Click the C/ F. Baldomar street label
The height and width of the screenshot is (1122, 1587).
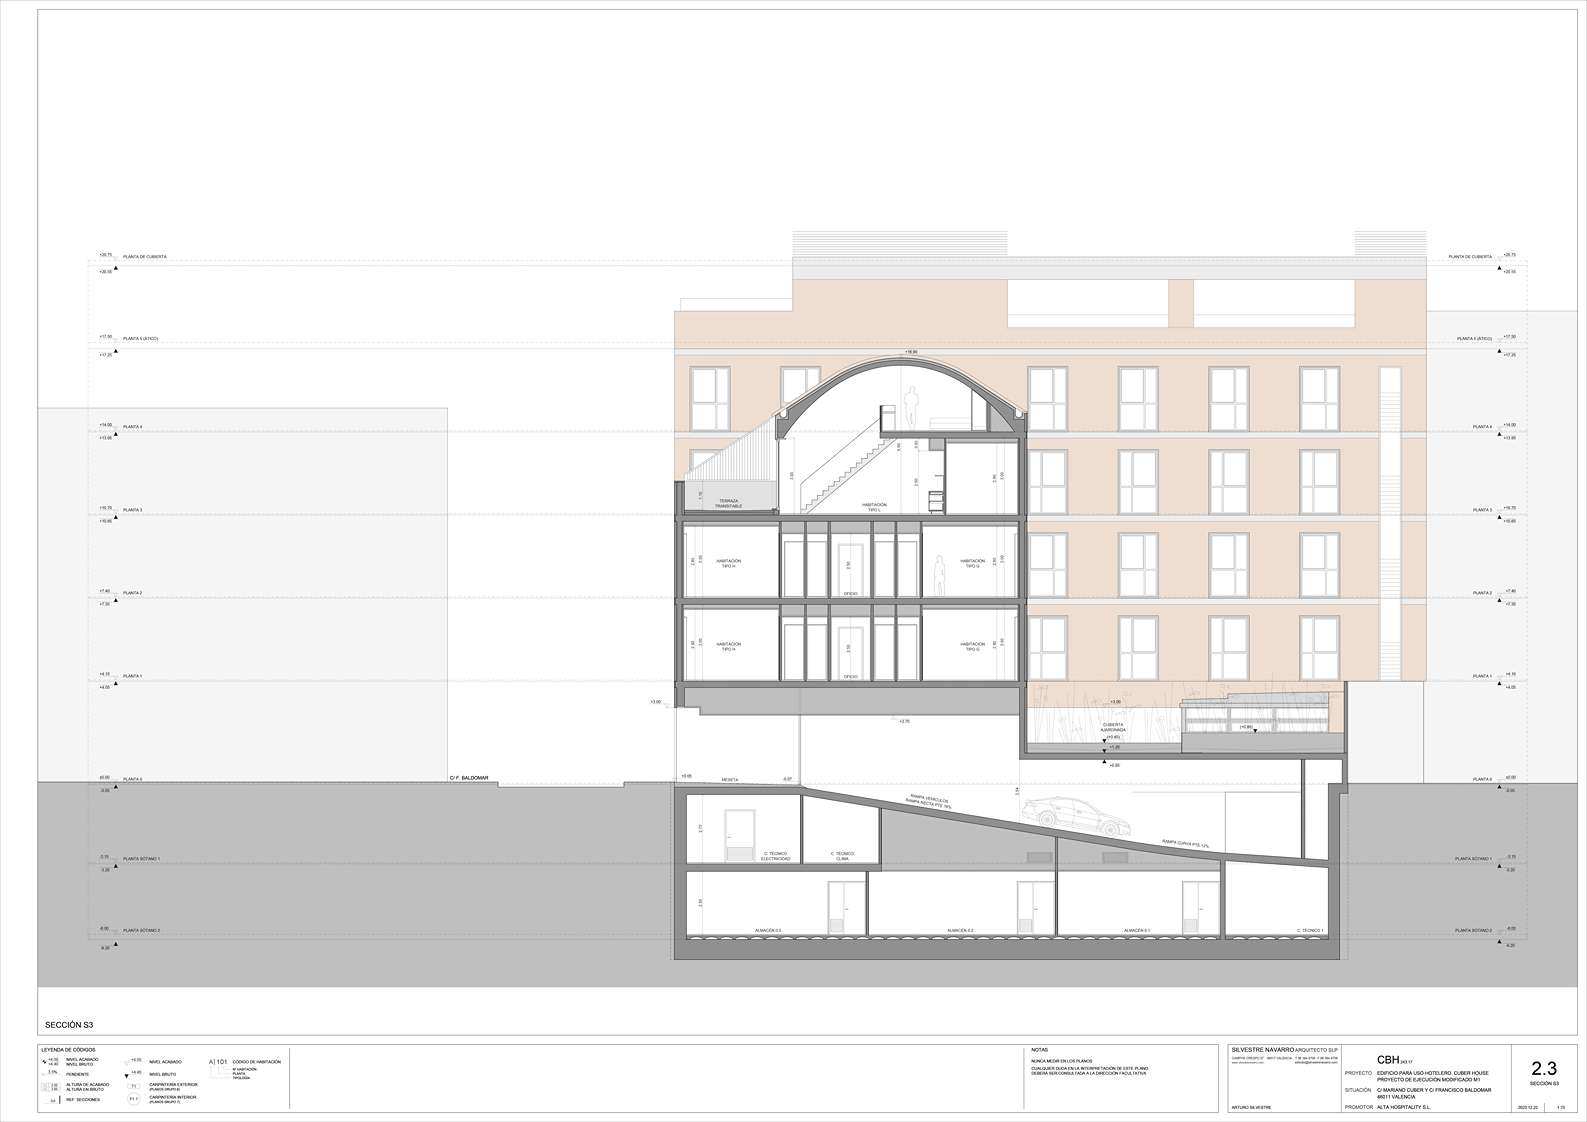coord(468,778)
